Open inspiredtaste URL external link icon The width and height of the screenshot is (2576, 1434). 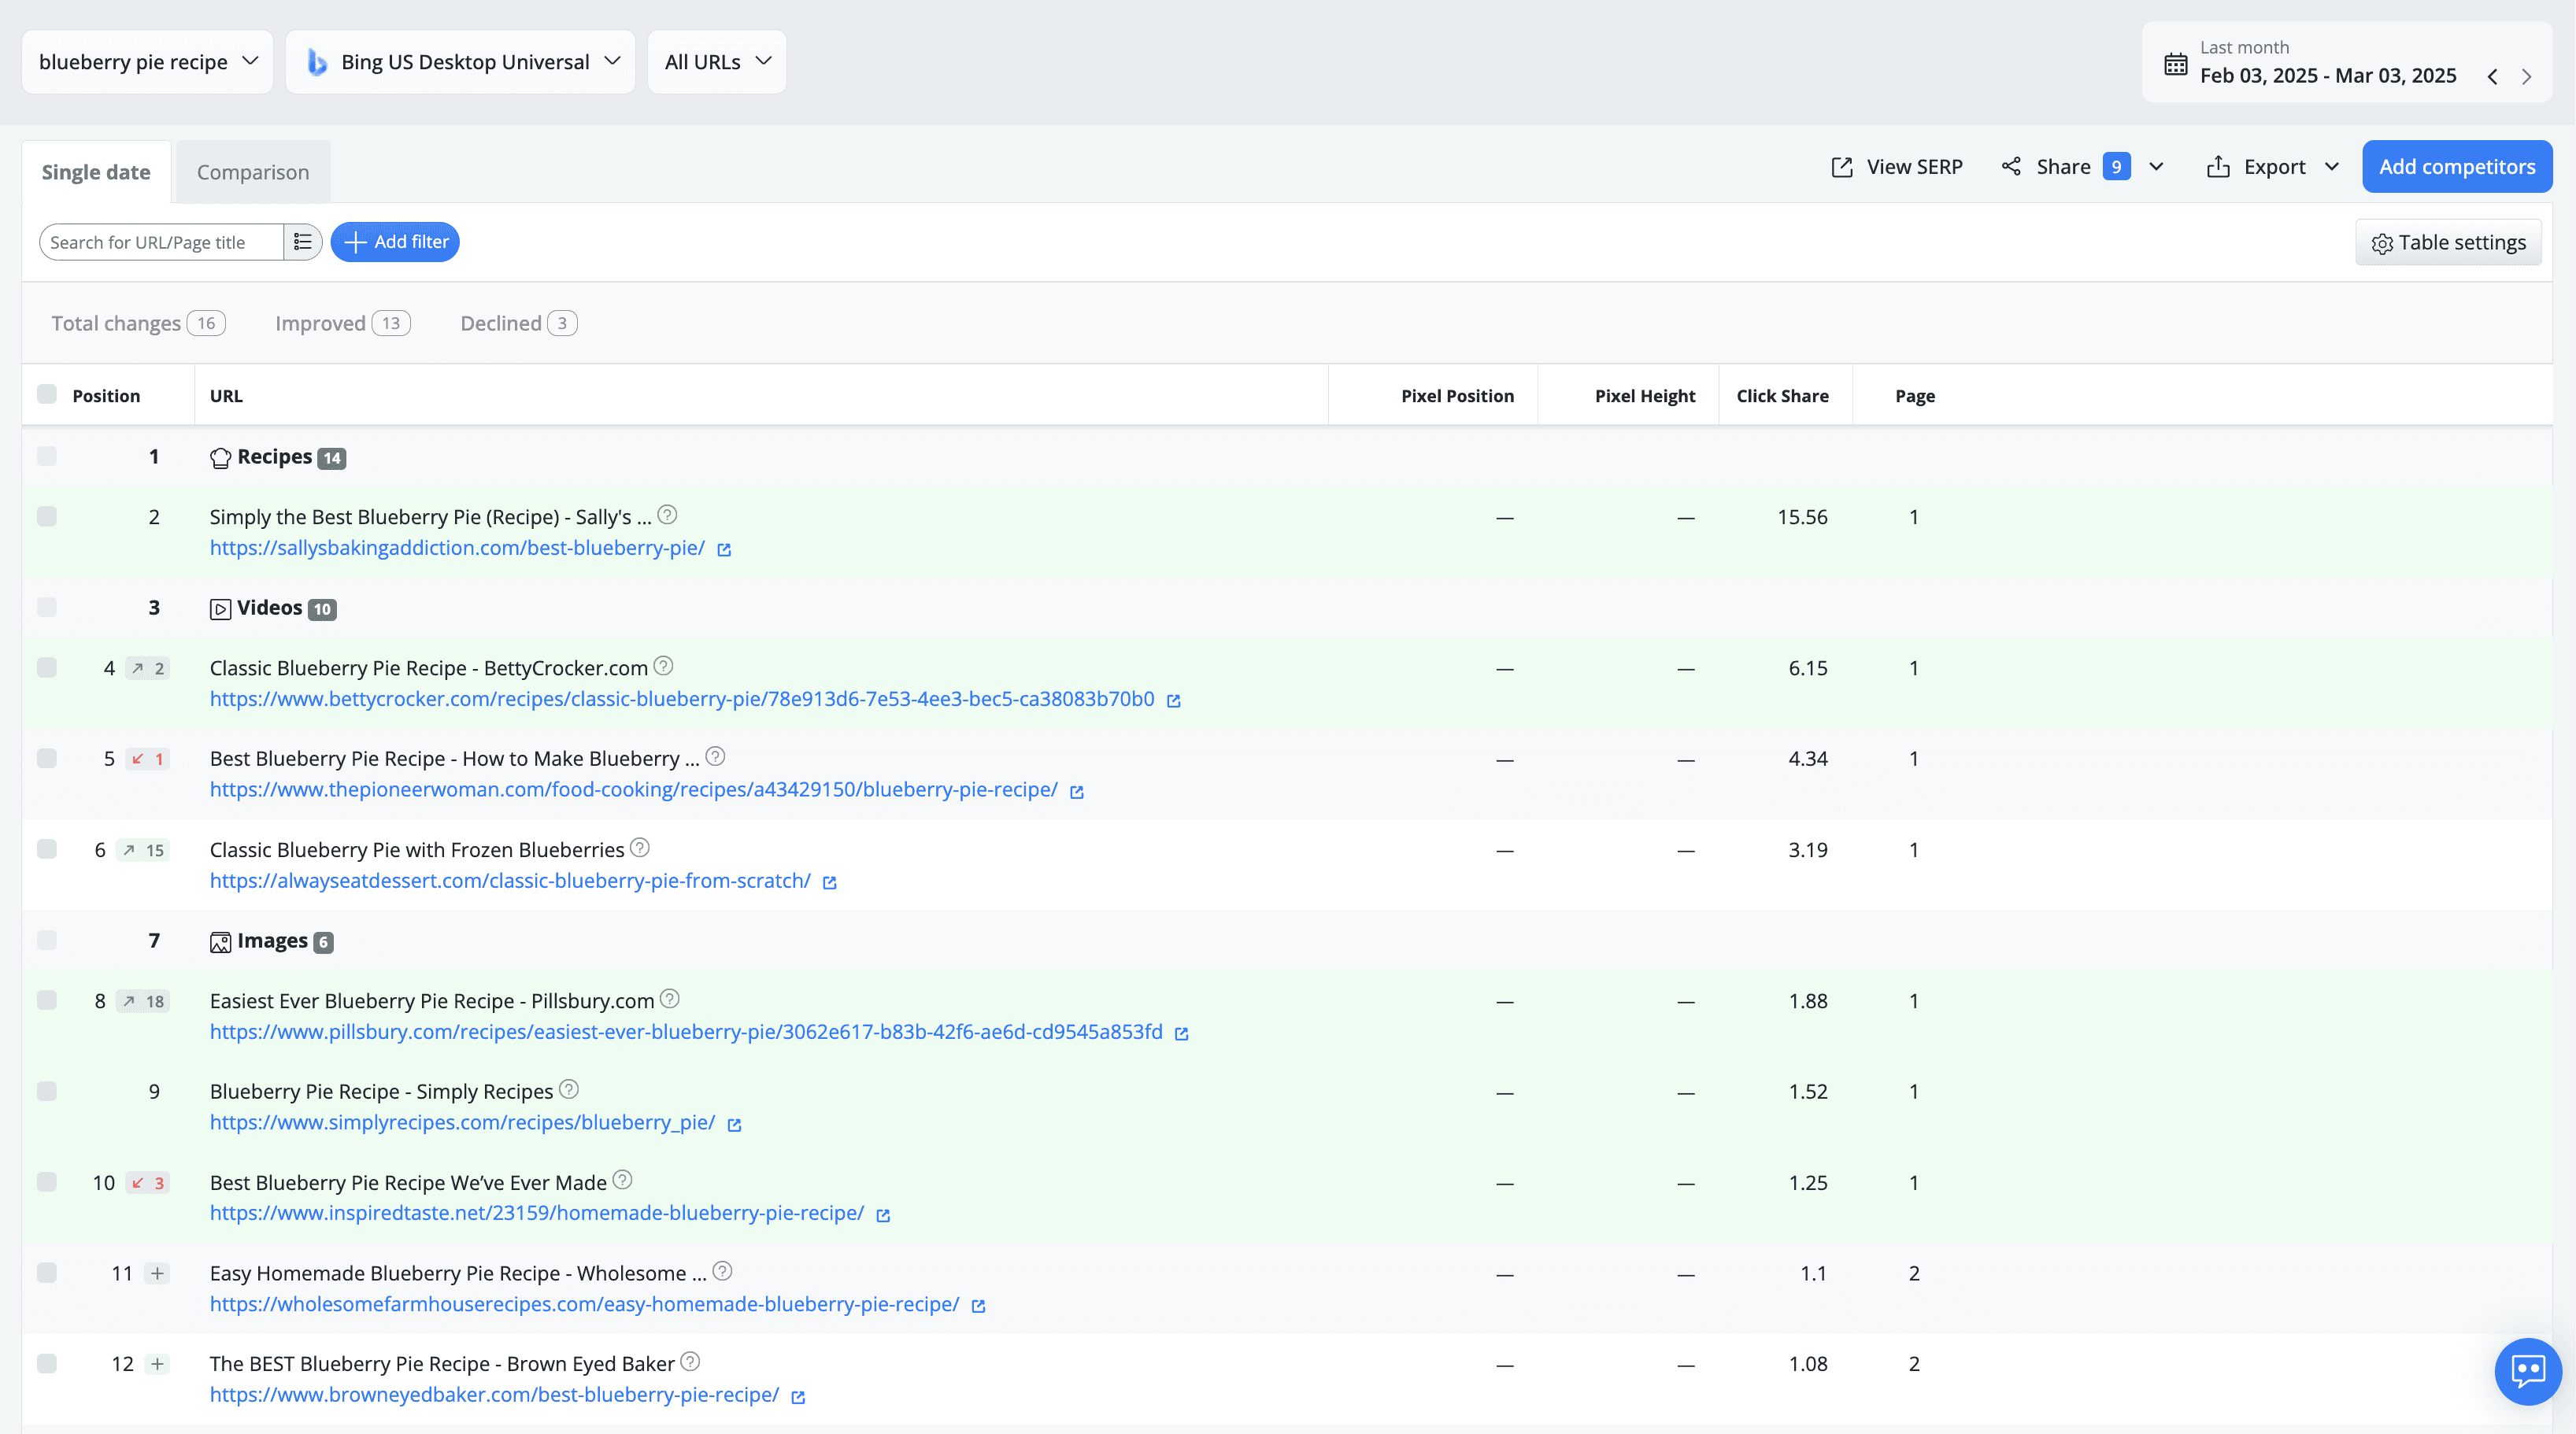click(x=883, y=1215)
